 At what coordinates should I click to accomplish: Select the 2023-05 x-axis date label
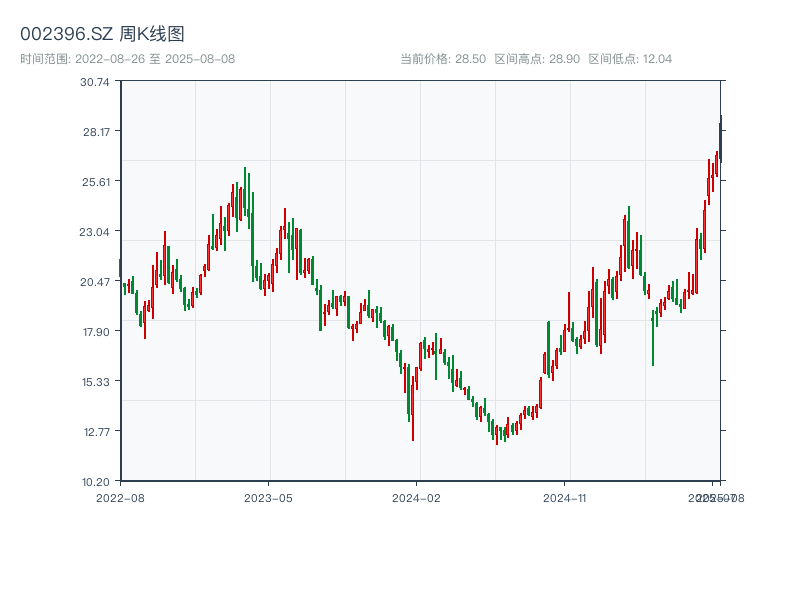[268, 497]
